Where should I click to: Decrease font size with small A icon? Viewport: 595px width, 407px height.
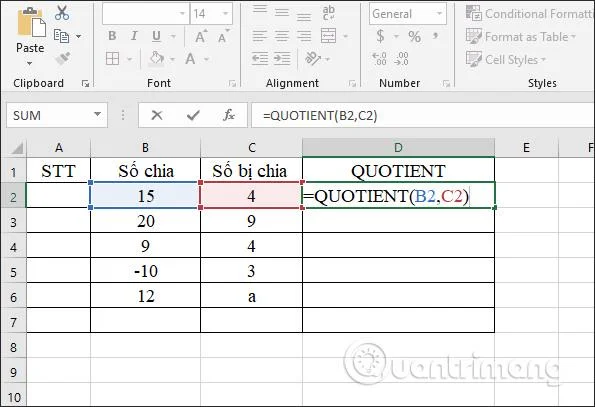(x=224, y=36)
